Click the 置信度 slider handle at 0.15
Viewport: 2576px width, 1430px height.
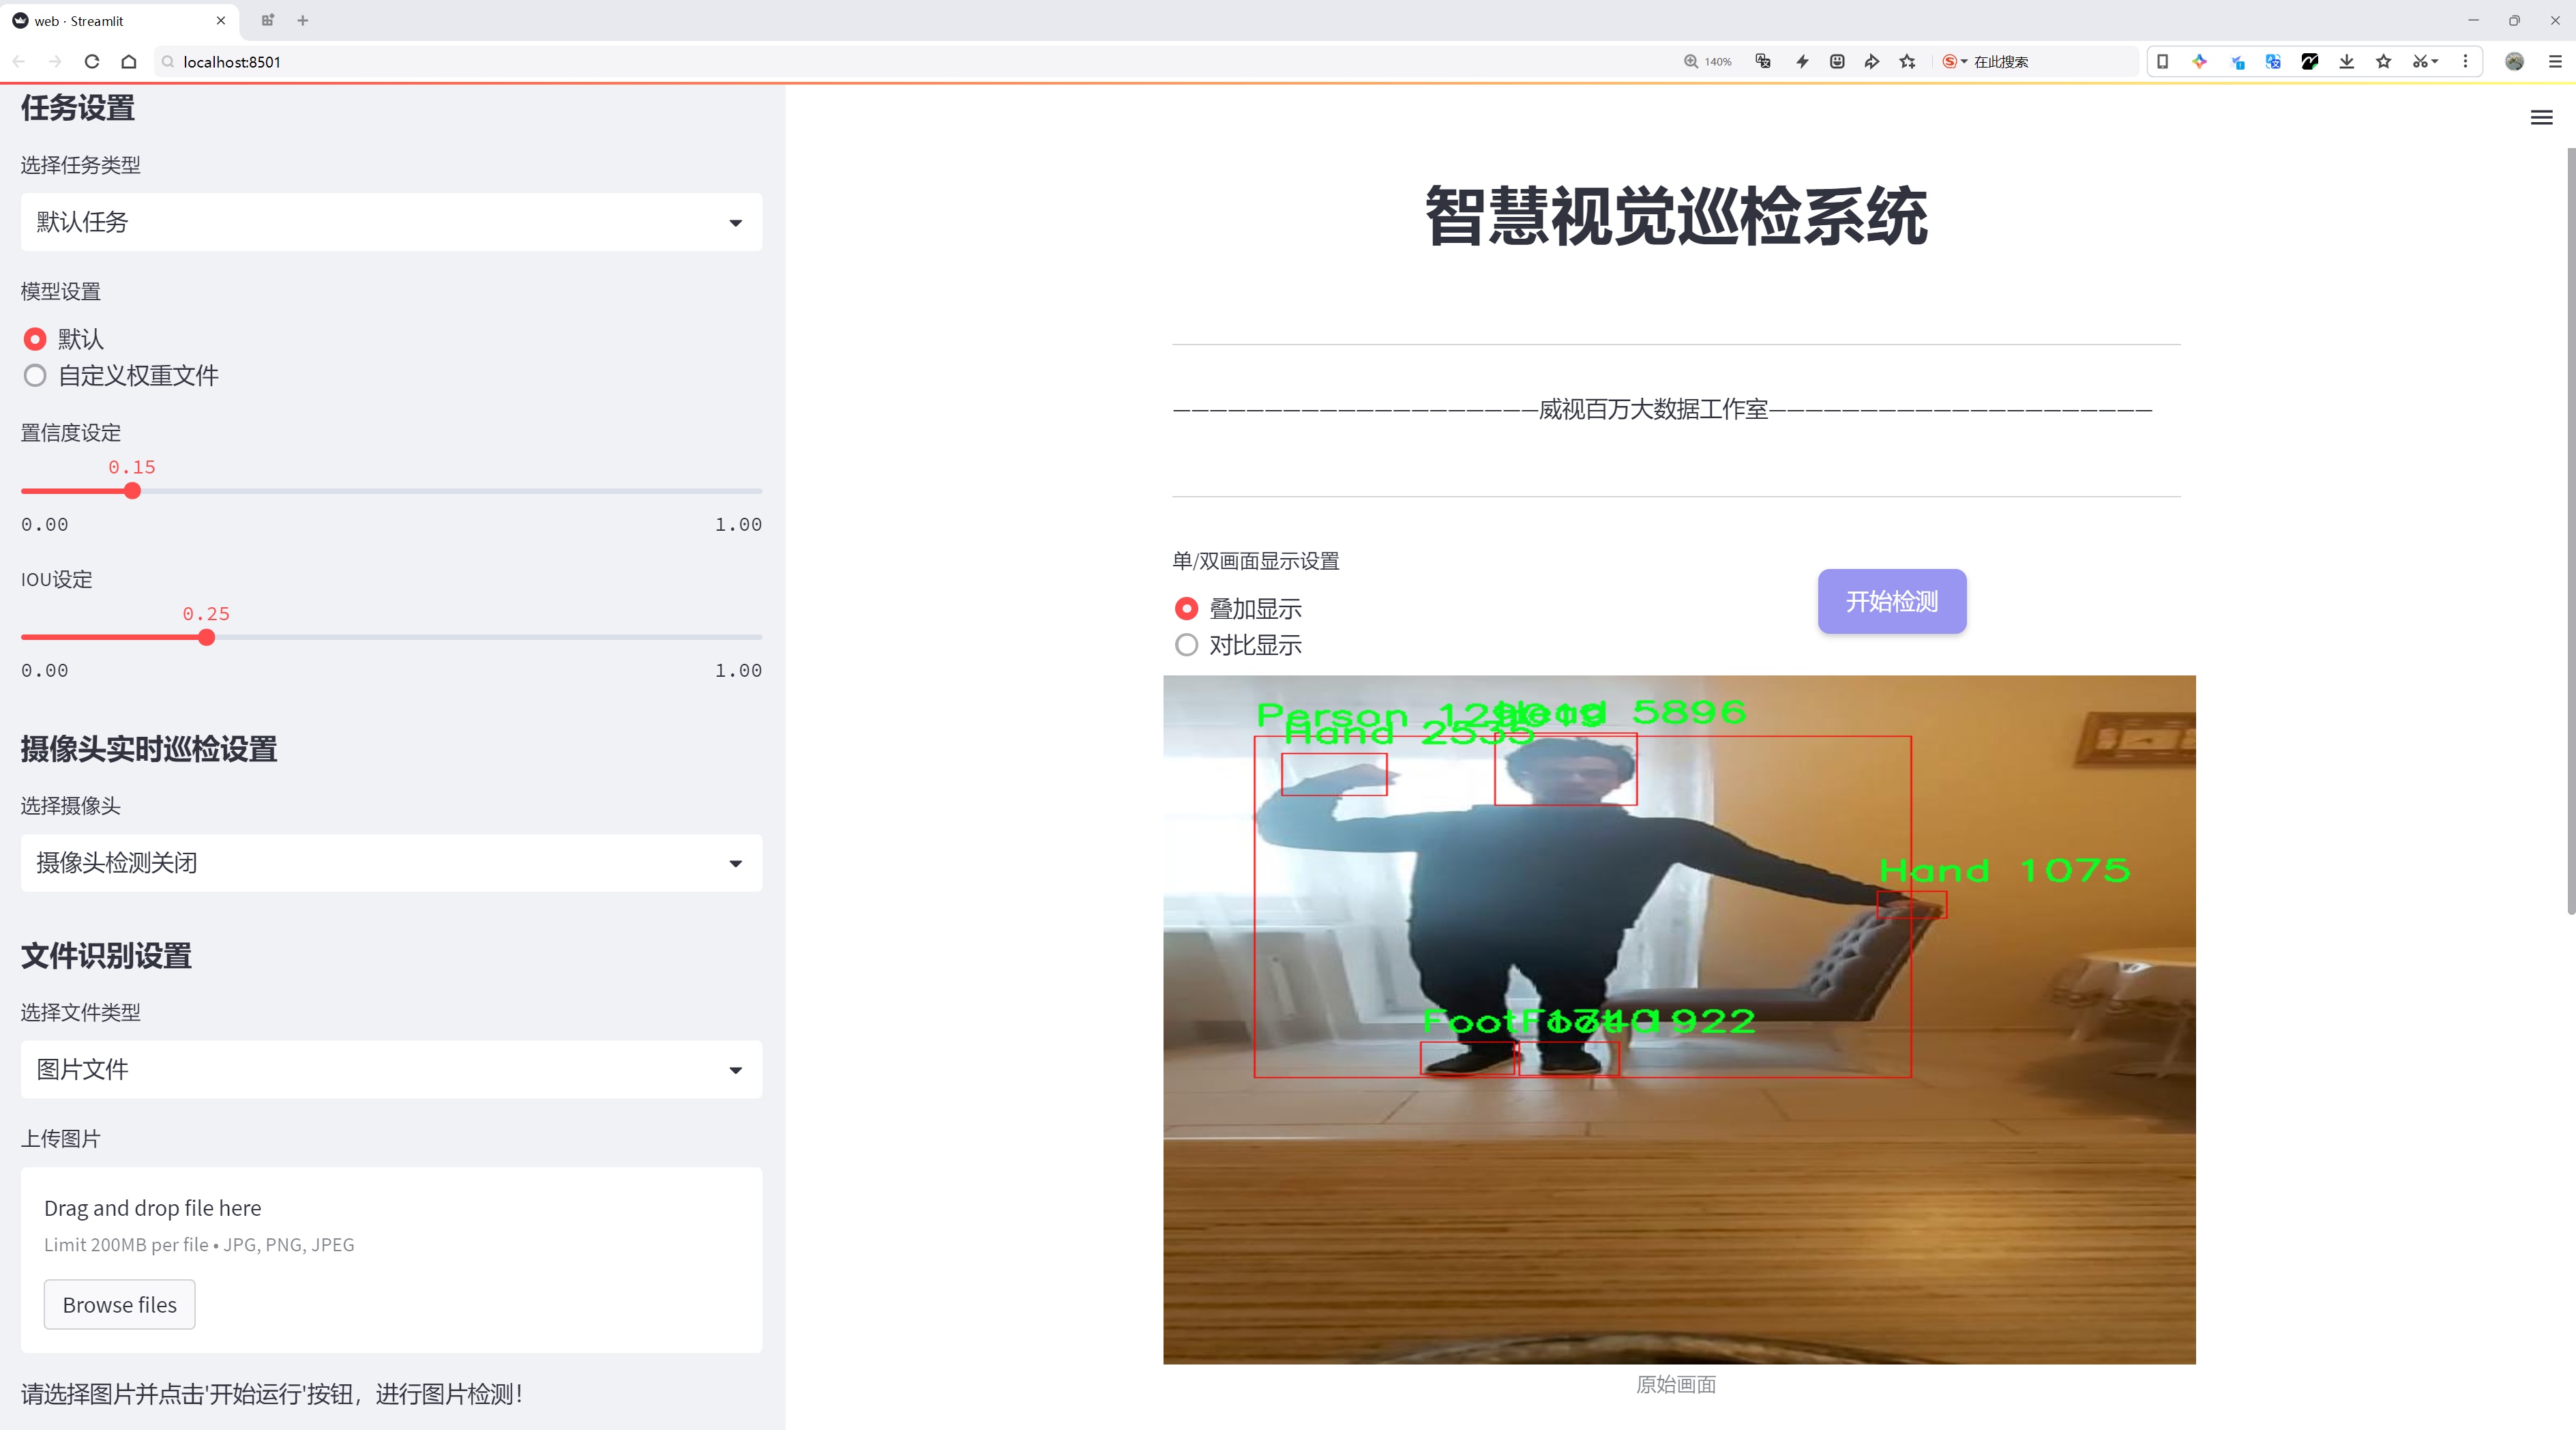tap(132, 491)
